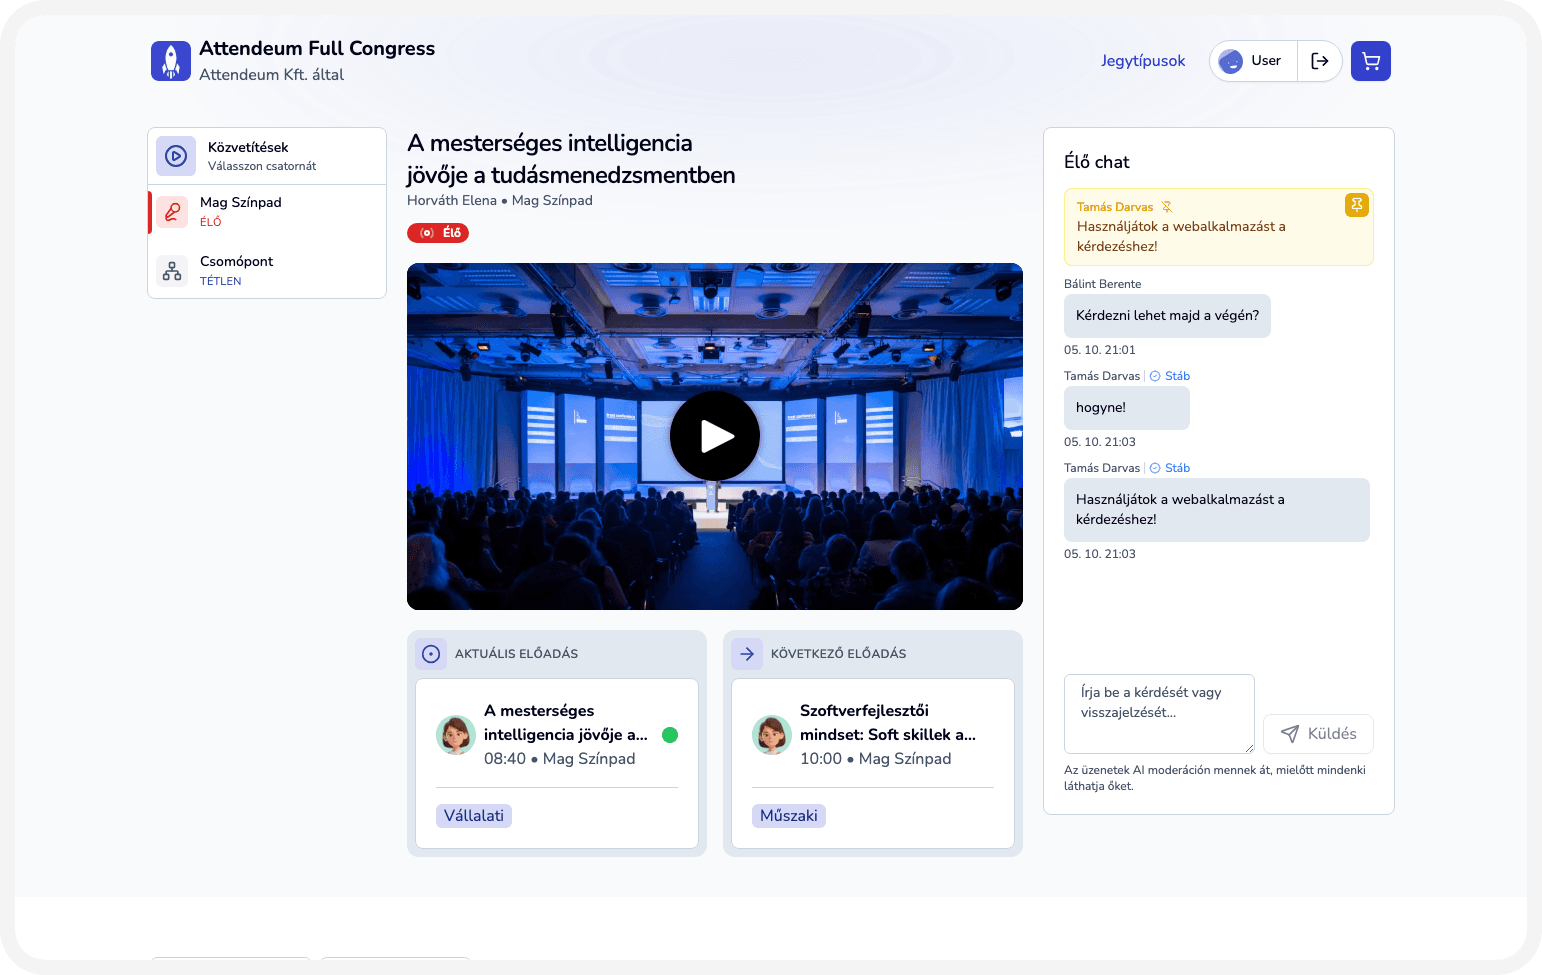
Task: Click the Közvetítések play-circle icon
Action: coord(176,156)
